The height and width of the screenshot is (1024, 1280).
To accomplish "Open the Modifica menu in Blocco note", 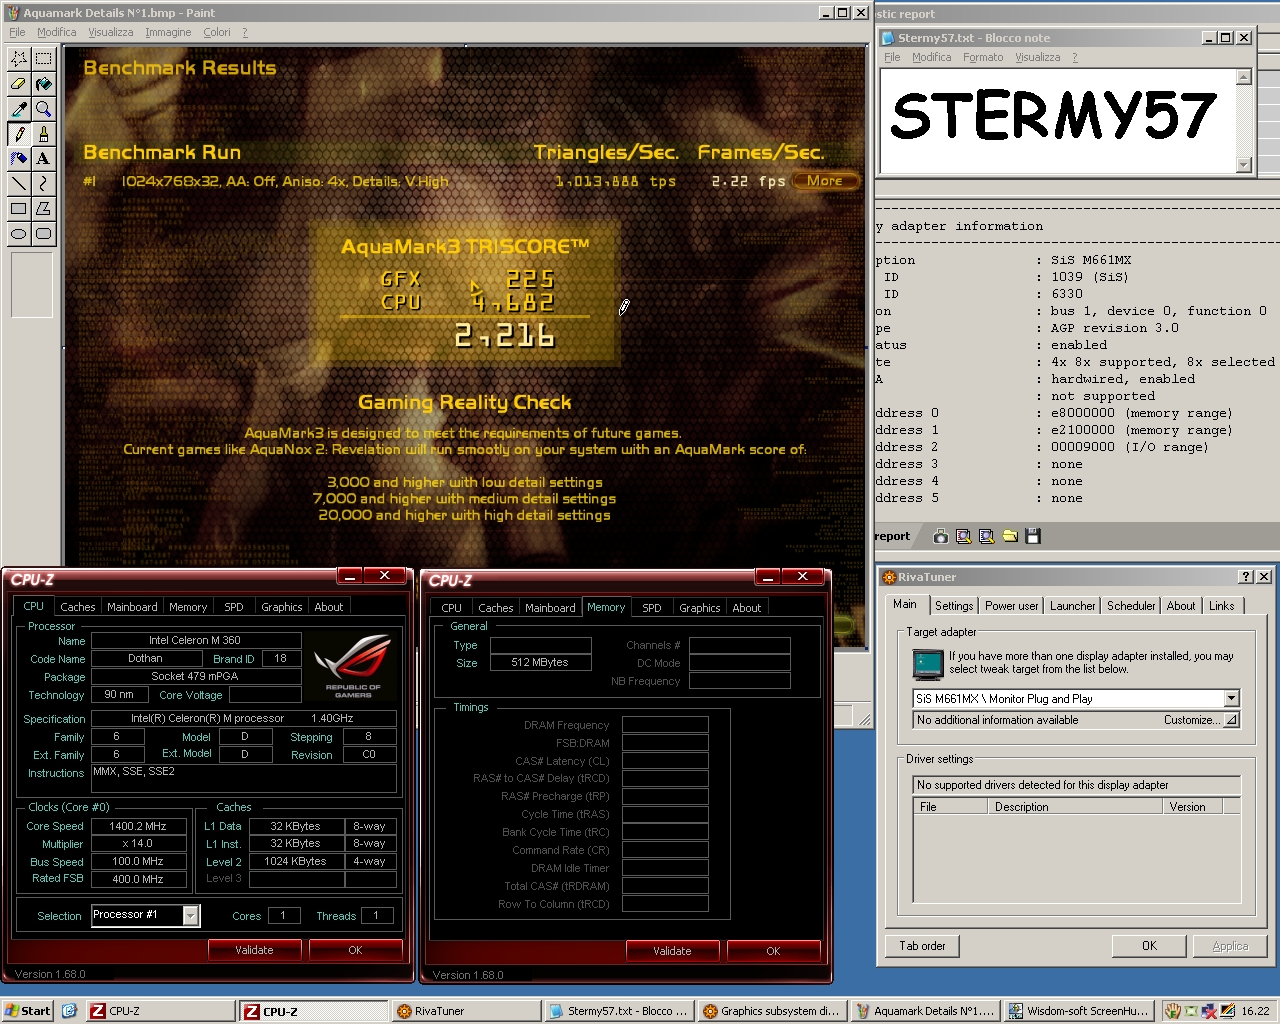I will tap(931, 57).
